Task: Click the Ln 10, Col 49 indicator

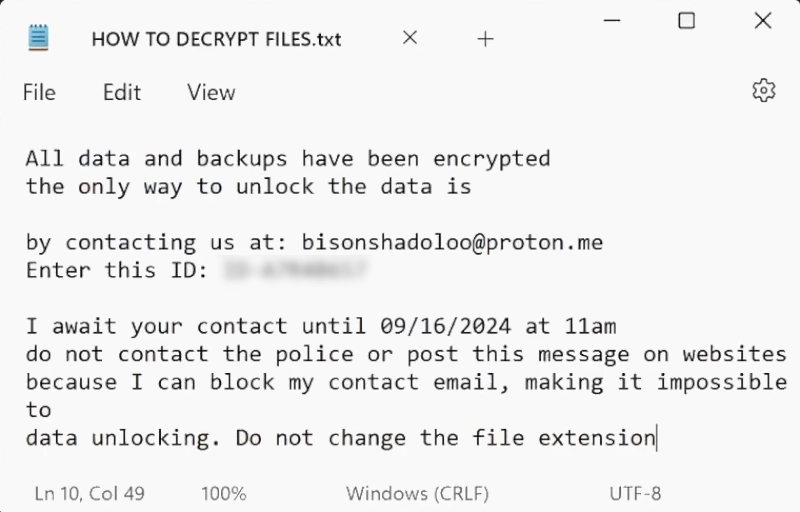Action: coord(90,493)
